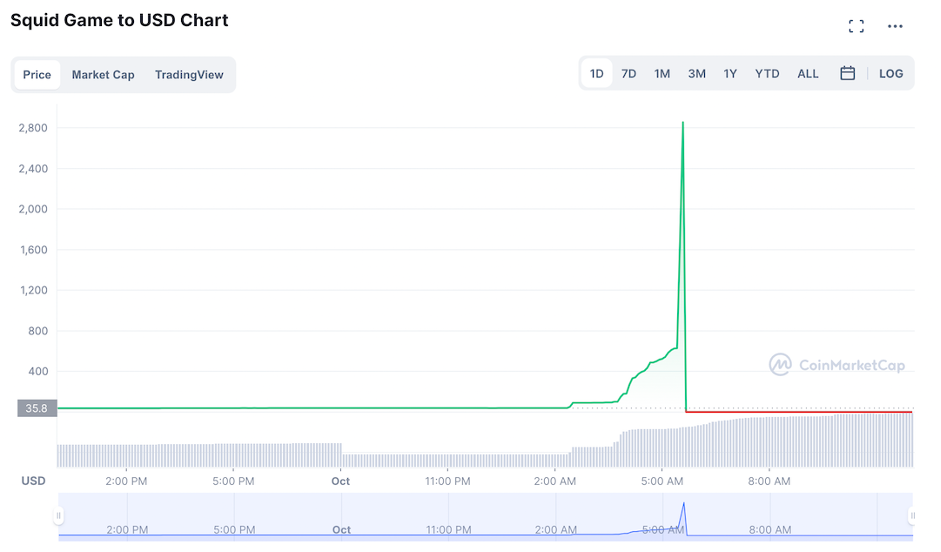The image size is (941, 552).
Task: Open the TradingView chart tab
Action: click(x=189, y=75)
